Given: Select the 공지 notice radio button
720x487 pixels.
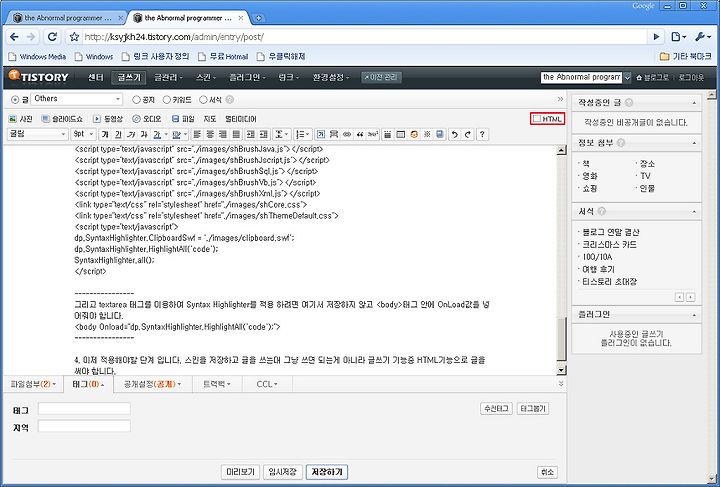Looking at the screenshot, I should (x=136, y=99).
